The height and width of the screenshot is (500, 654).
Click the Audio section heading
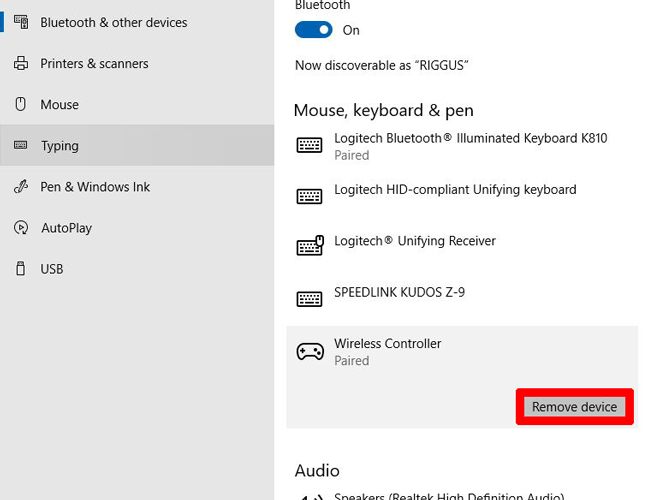pos(317,470)
